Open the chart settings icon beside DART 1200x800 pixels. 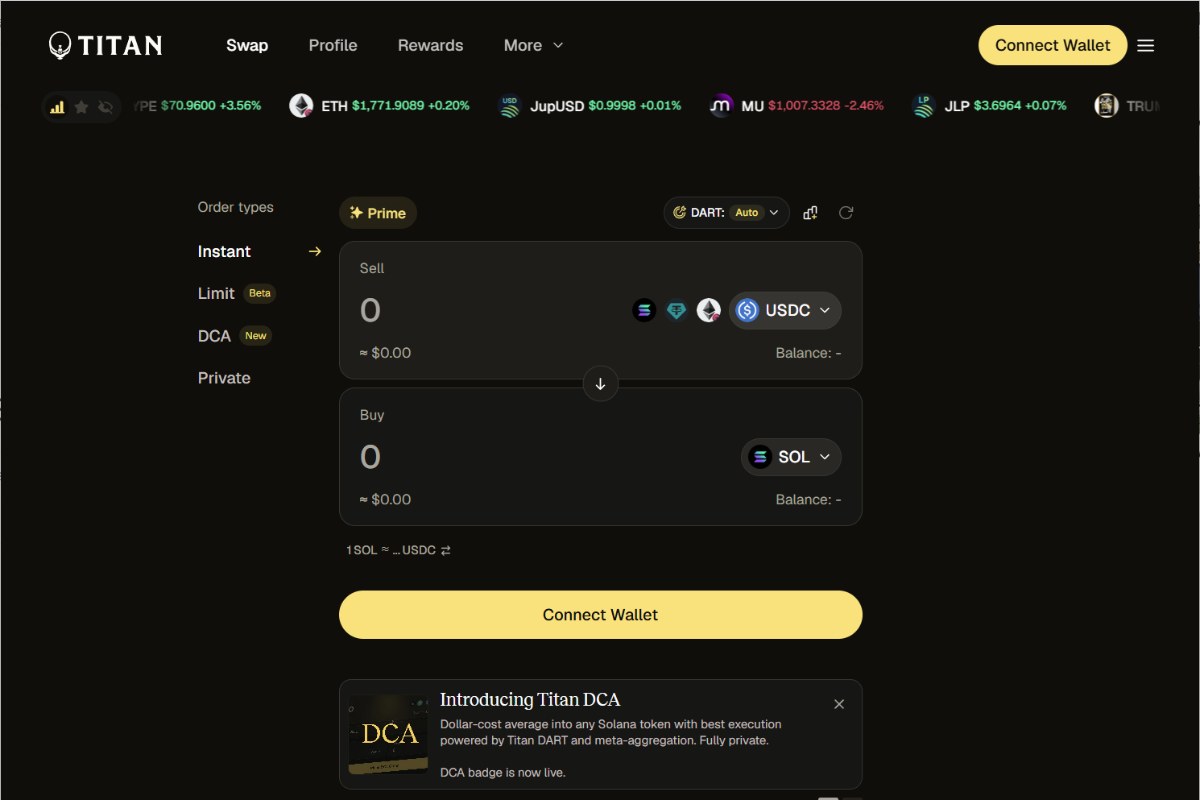coord(811,213)
